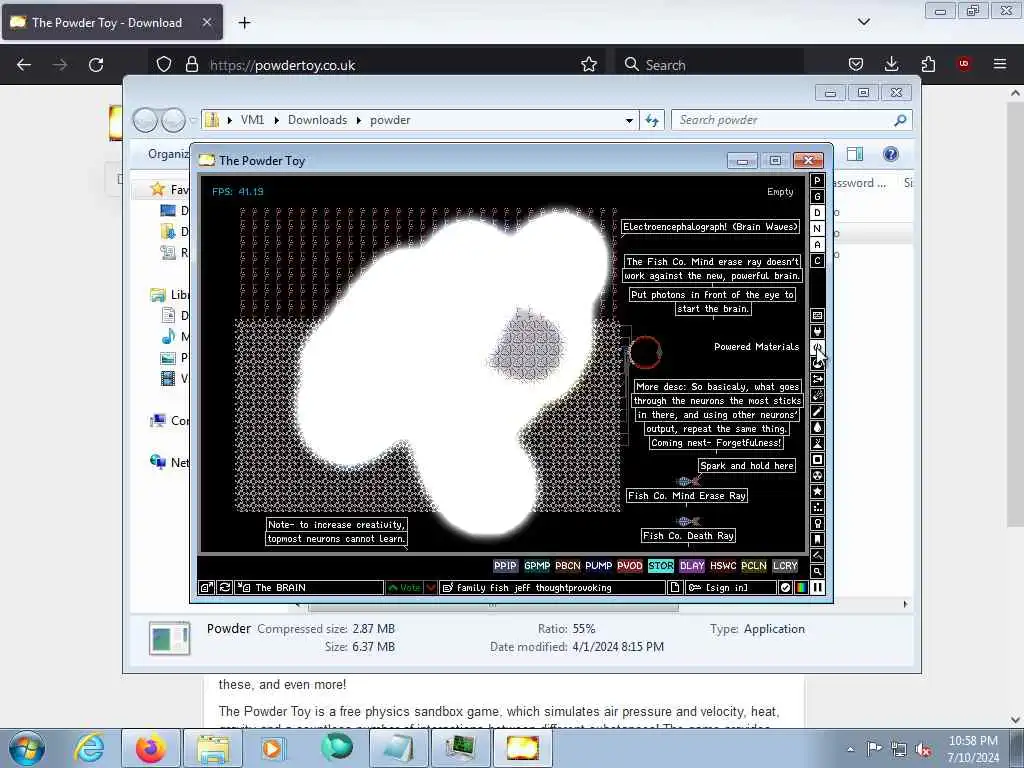Screen dimensions: 1024x768
Task: Open the Liquids droplet menu icon
Action: 817,428
